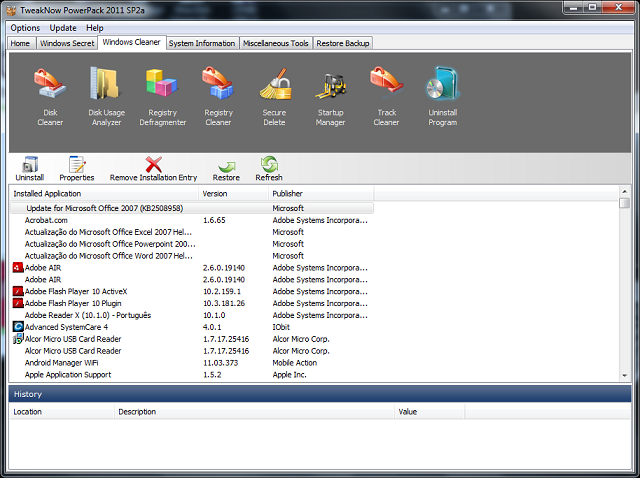Select Android Manager WiFi entry
The height and width of the screenshot is (478, 640).
pyautogui.click(x=191, y=363)
